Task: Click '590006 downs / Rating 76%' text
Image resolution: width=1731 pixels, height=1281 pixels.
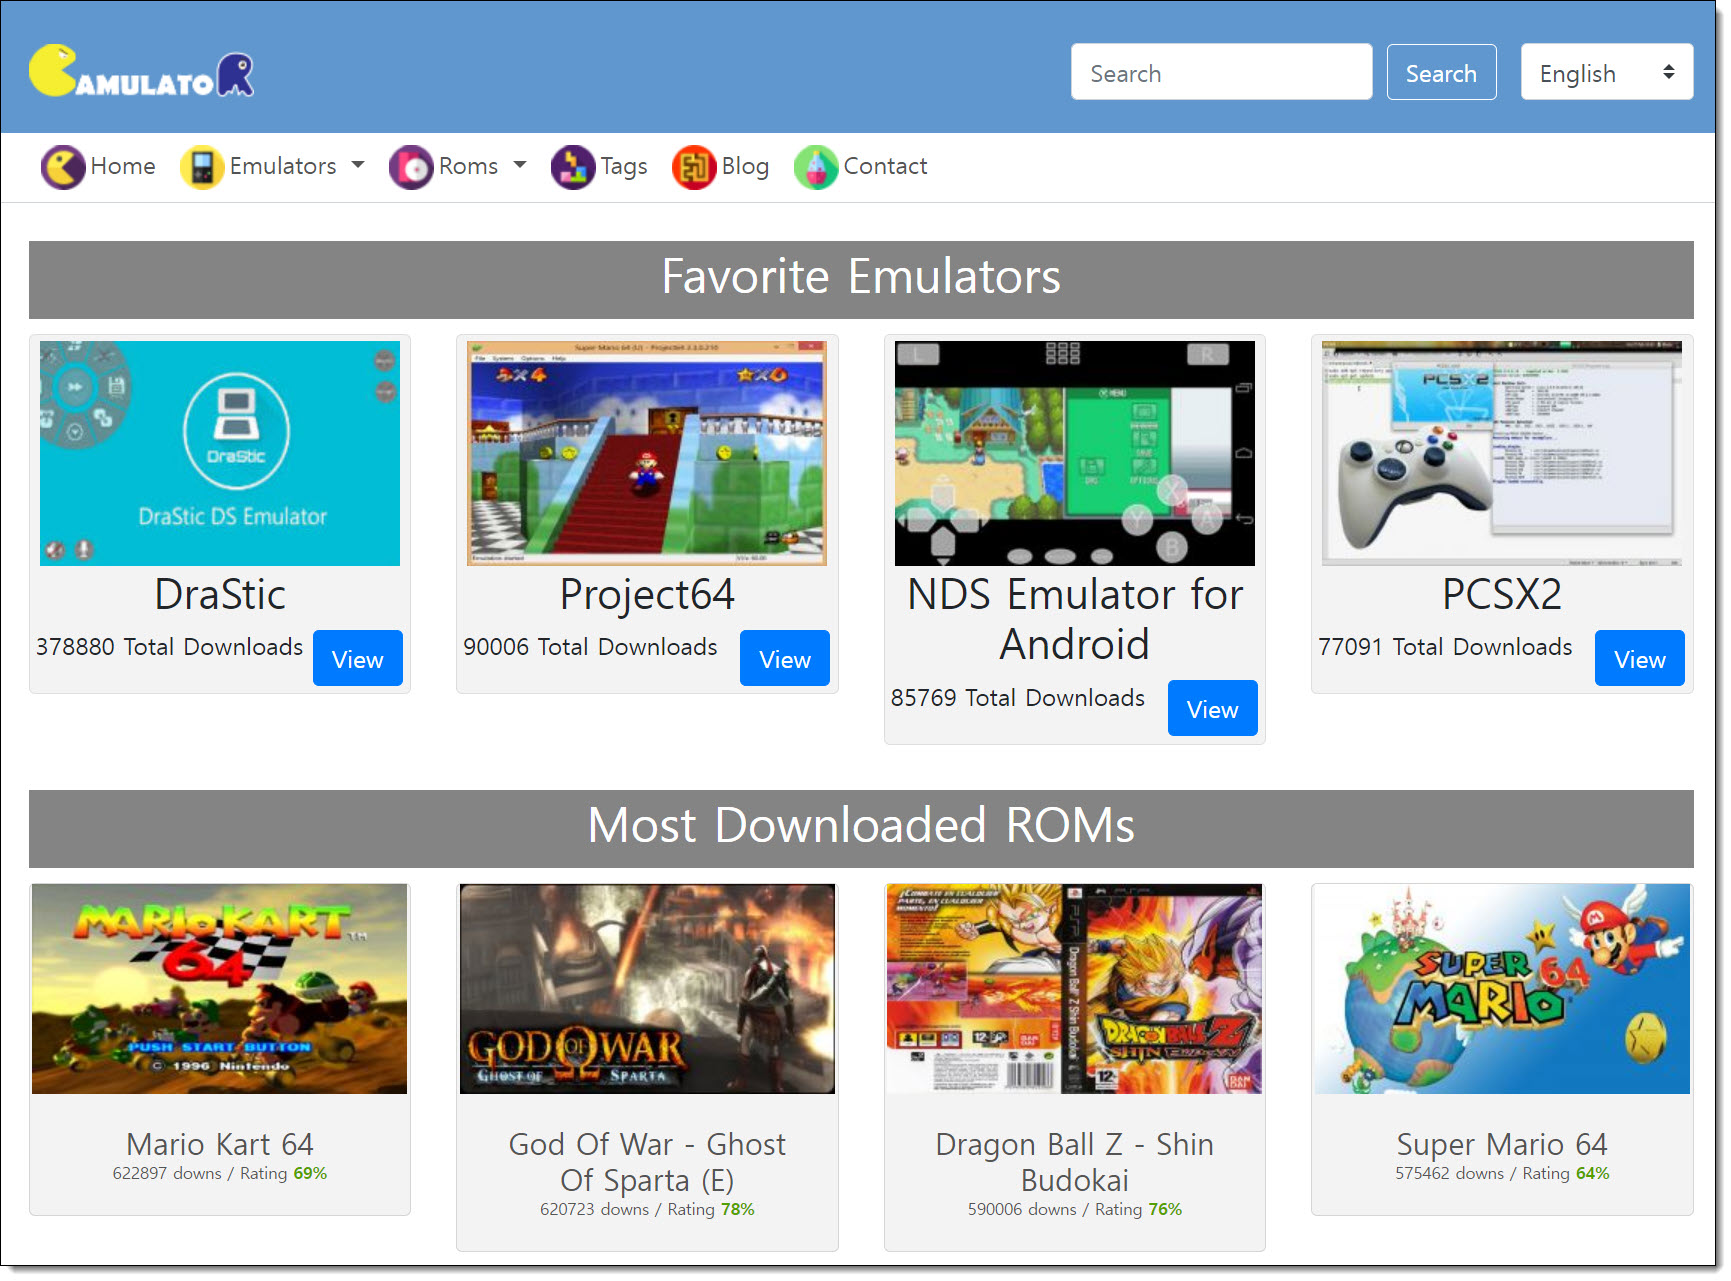Action: point(1075,1209)
